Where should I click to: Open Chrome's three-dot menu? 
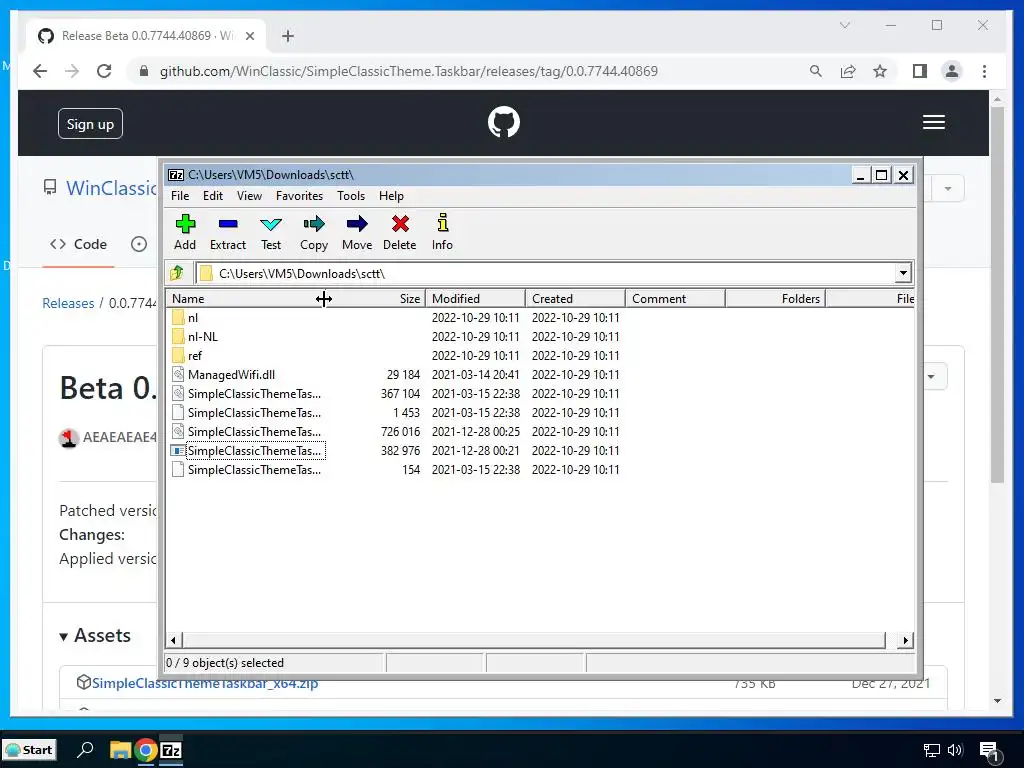tap(984, 71)
